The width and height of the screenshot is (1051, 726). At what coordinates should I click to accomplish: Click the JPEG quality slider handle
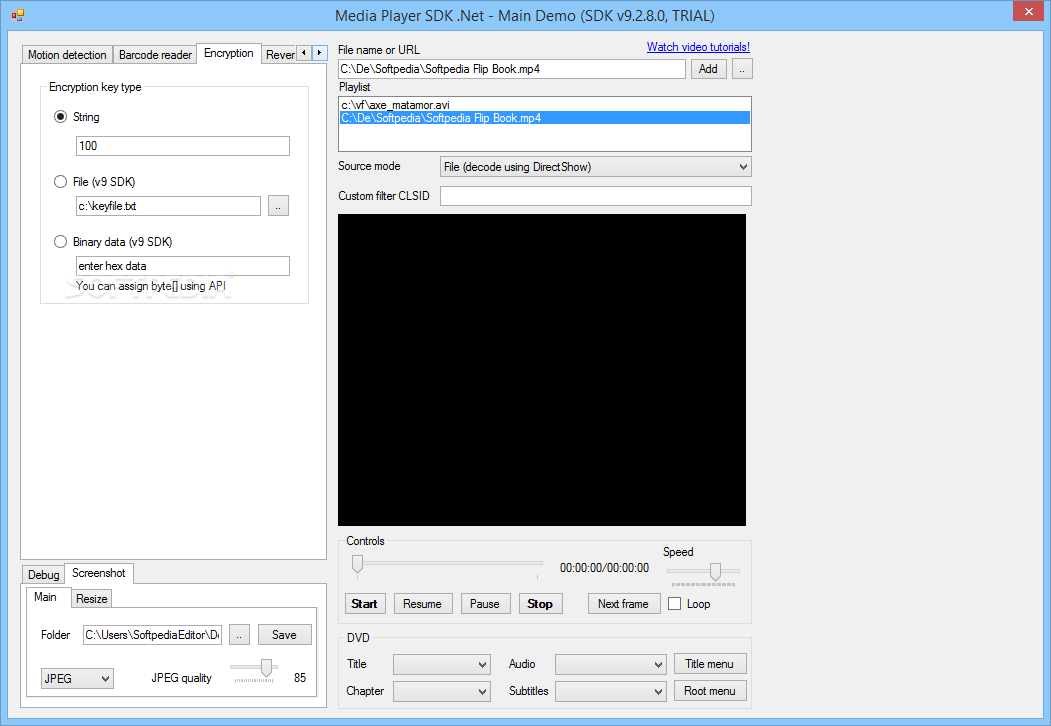266,668
